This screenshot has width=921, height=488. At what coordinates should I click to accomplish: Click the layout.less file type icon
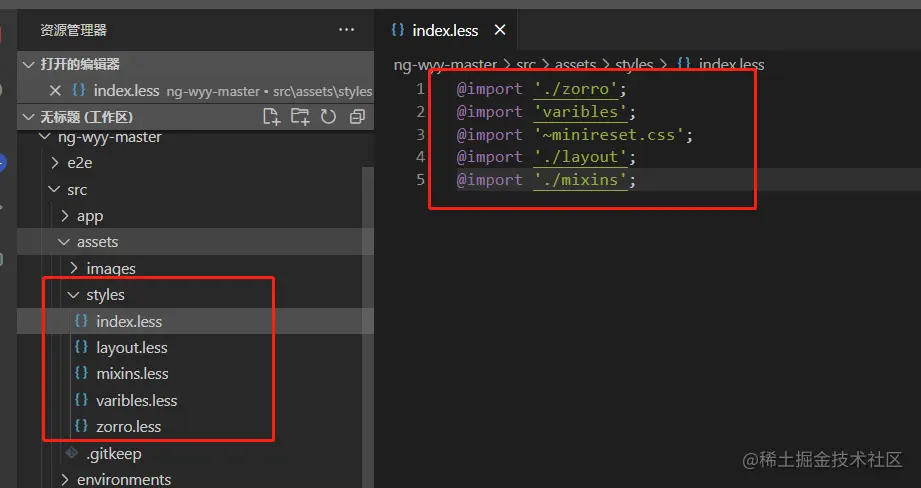[81, 347]
